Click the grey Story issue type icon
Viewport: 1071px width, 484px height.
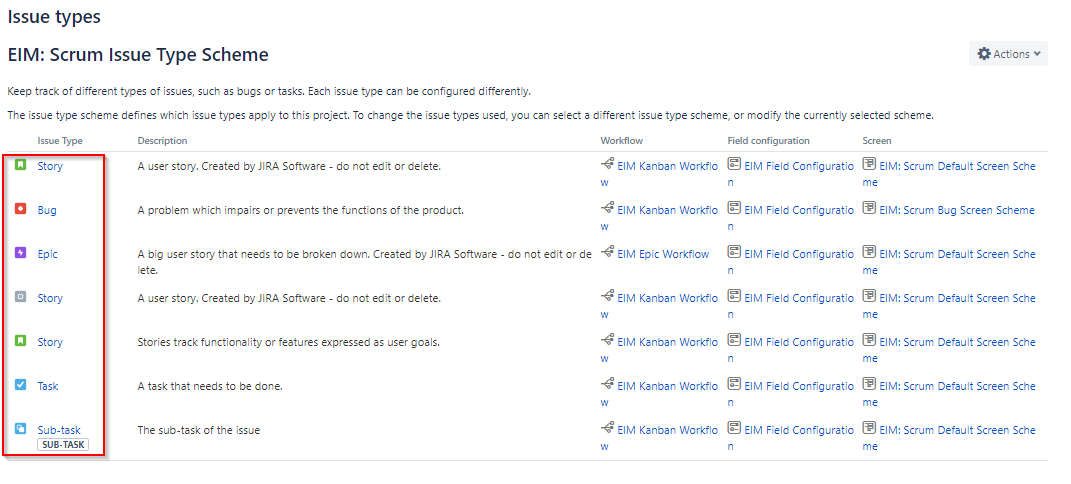point(20,298)
